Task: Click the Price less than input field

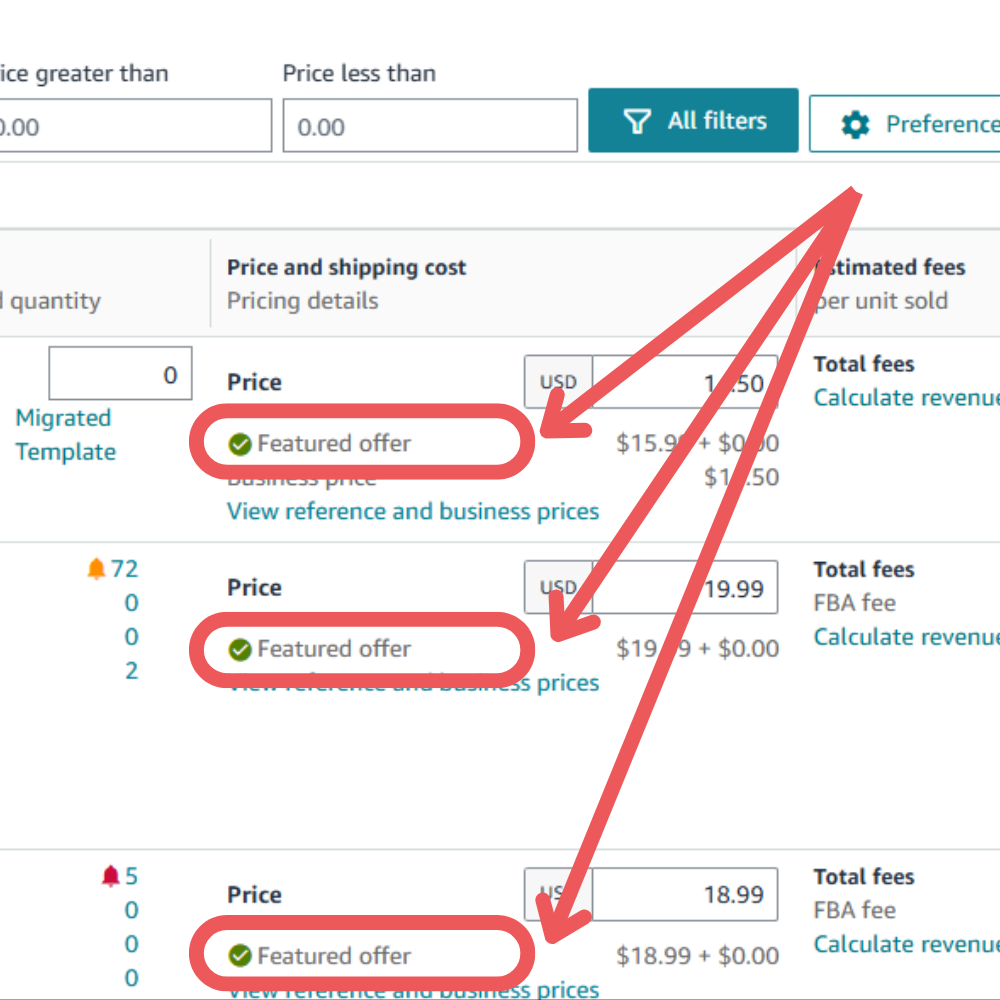Action: 430,126
